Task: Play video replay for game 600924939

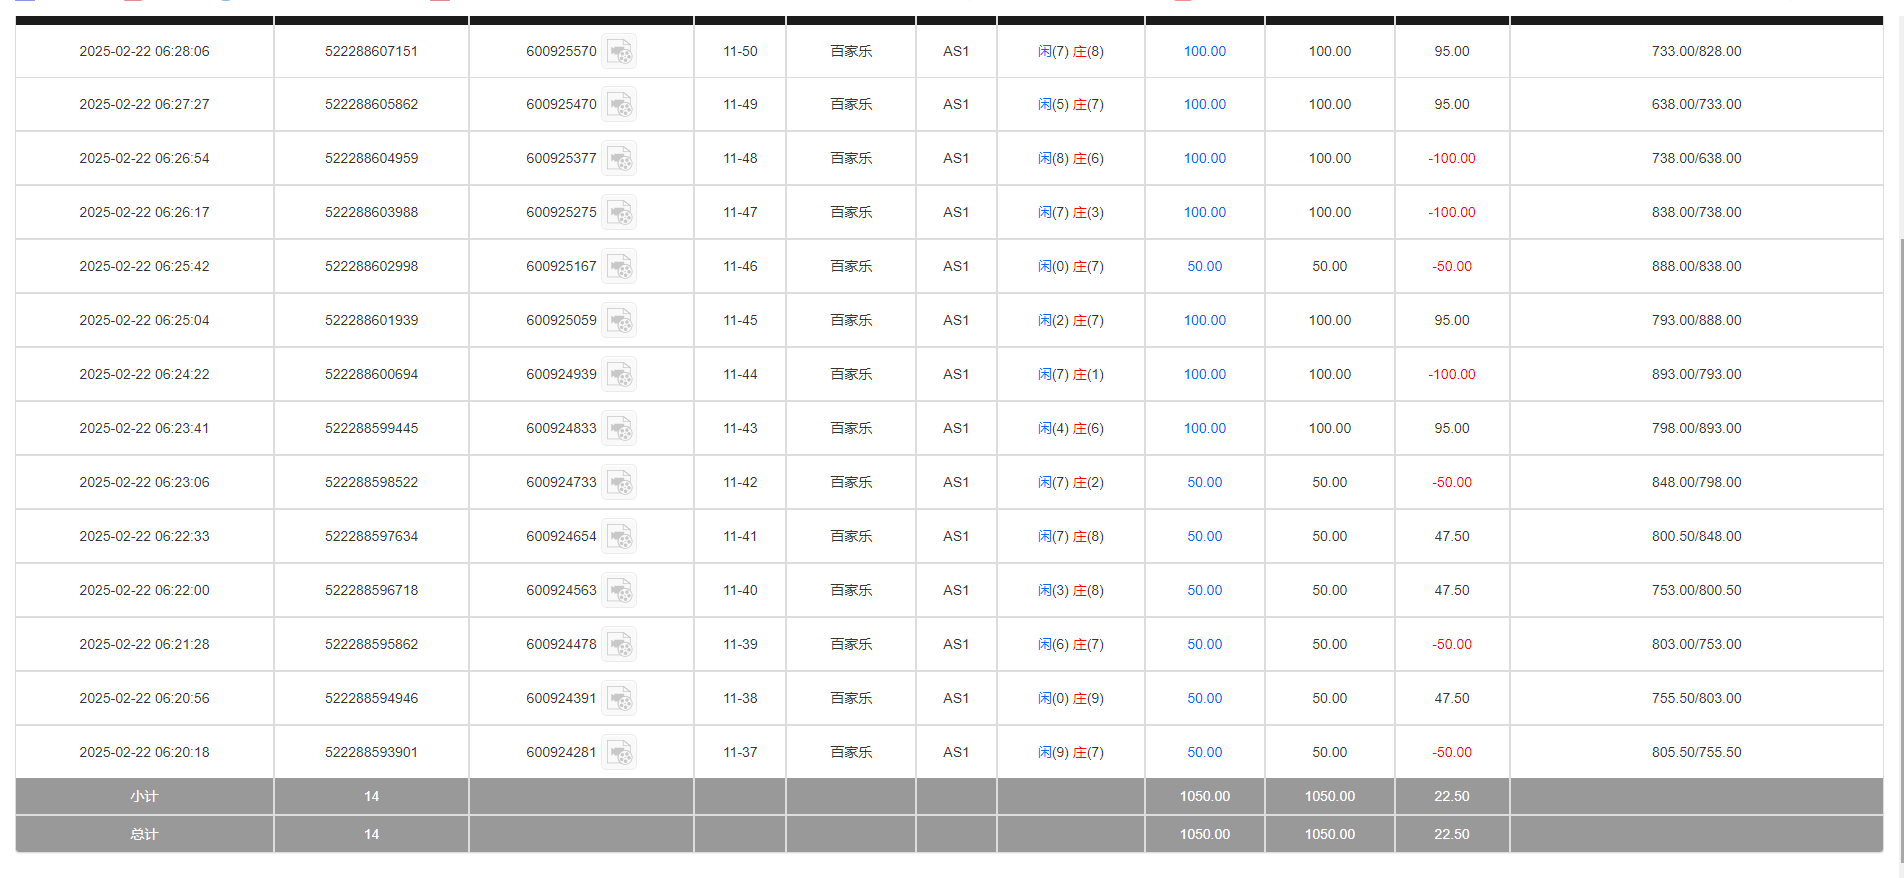Action: tap(620, 375)
